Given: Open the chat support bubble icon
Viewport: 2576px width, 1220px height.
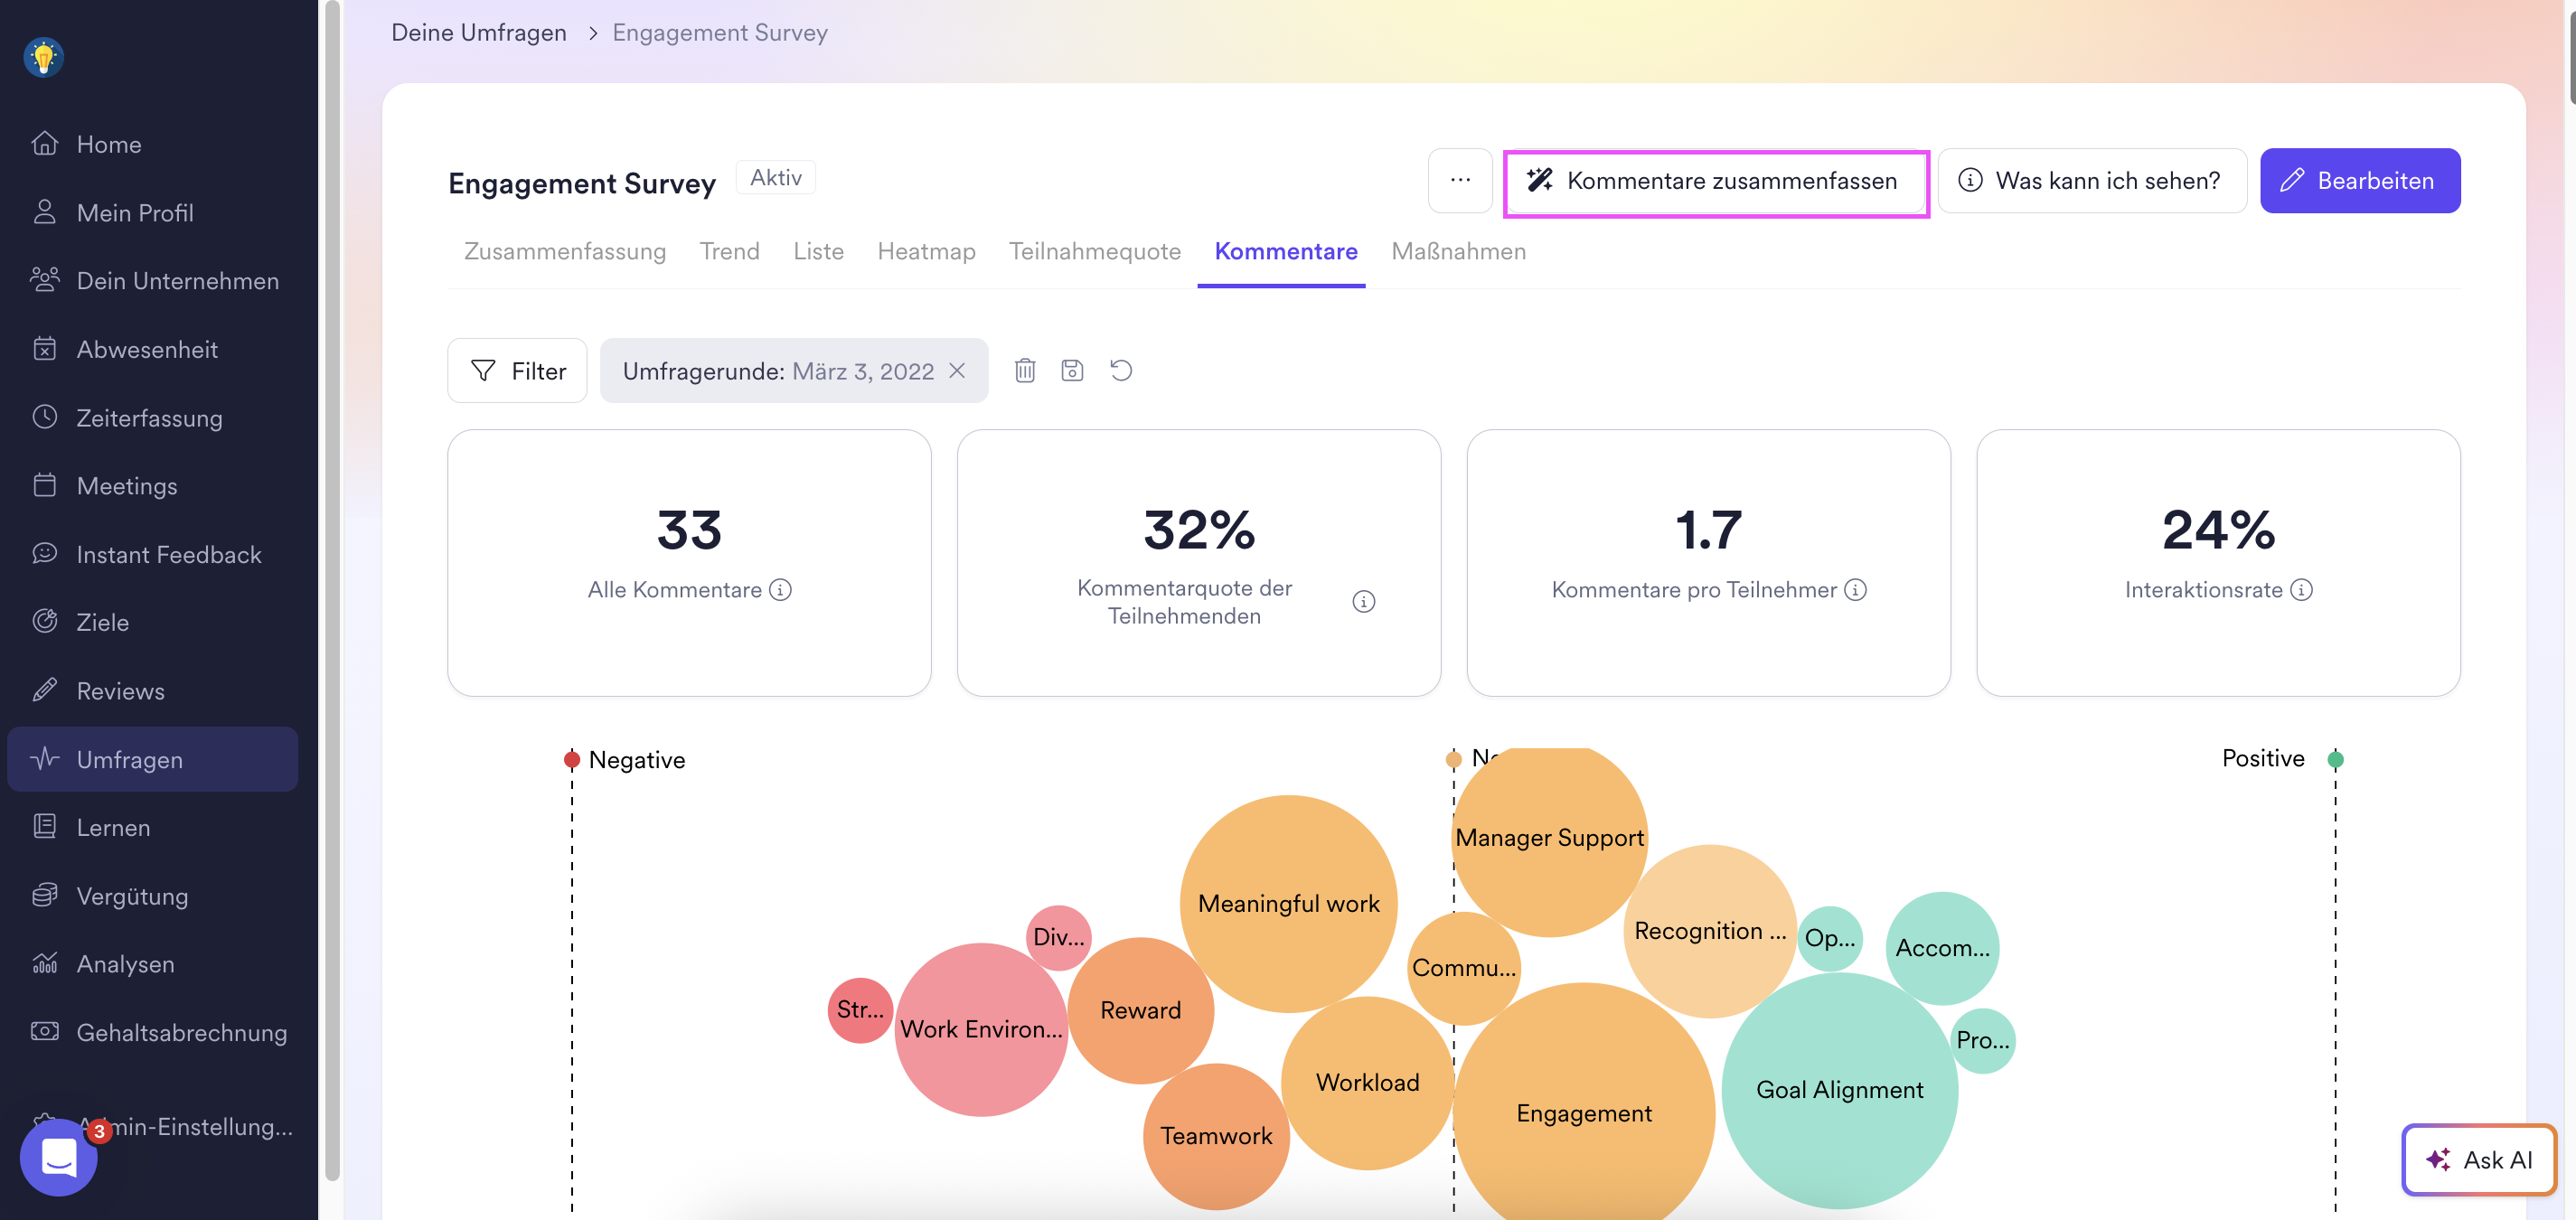Looking at the screenshot, I should [59, 1157].
